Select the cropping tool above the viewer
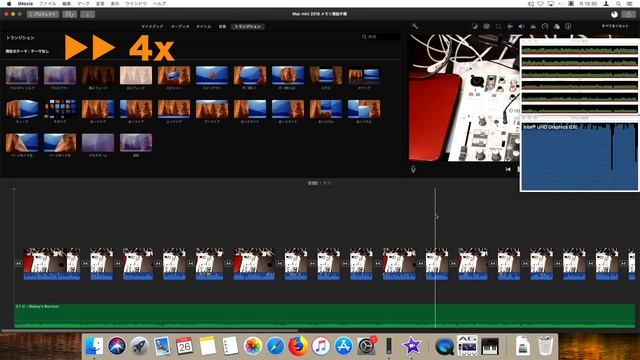Screen dimensions: 640x360 498,27
